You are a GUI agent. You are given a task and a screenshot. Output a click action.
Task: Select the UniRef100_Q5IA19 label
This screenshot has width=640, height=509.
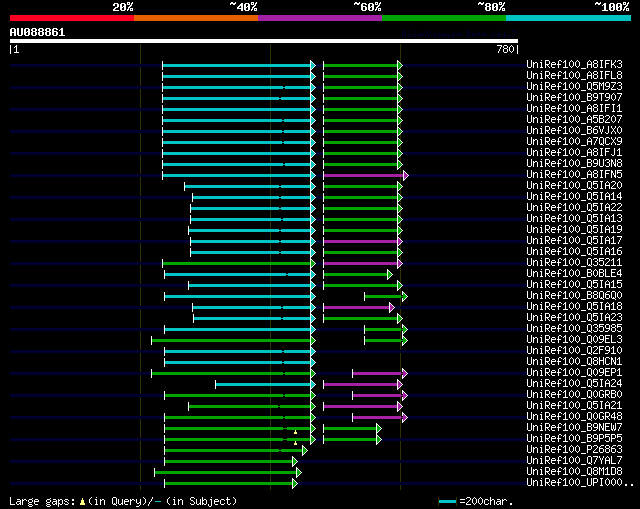574,230
